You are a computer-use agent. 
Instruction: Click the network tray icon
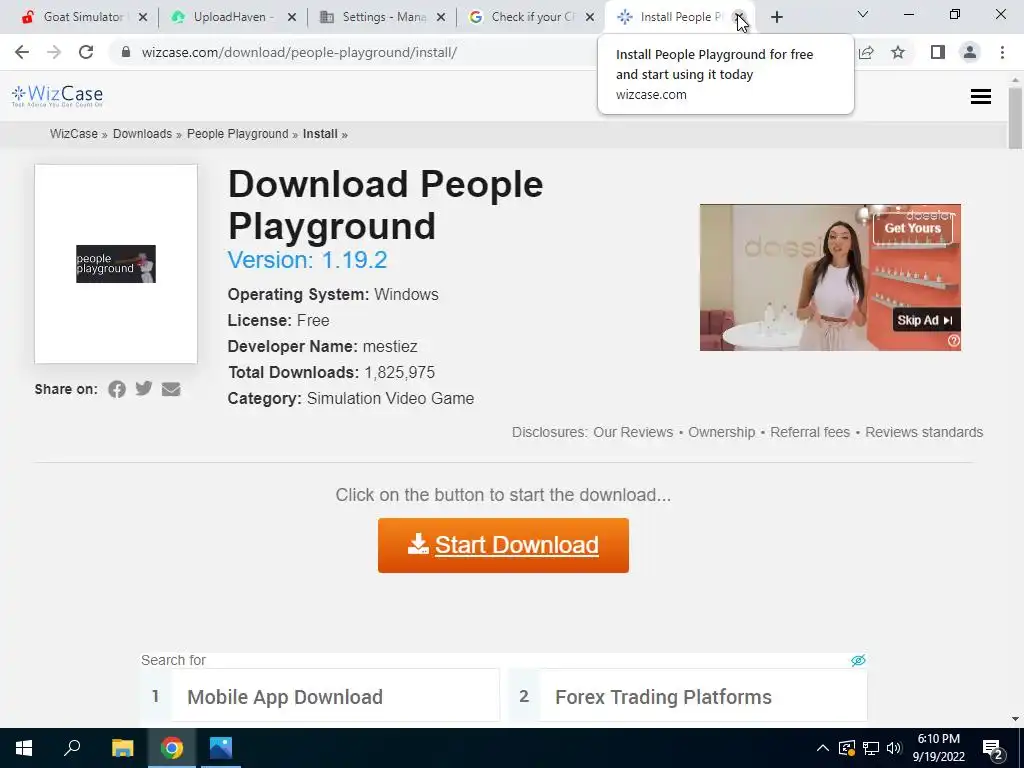(x=871, y=748)
